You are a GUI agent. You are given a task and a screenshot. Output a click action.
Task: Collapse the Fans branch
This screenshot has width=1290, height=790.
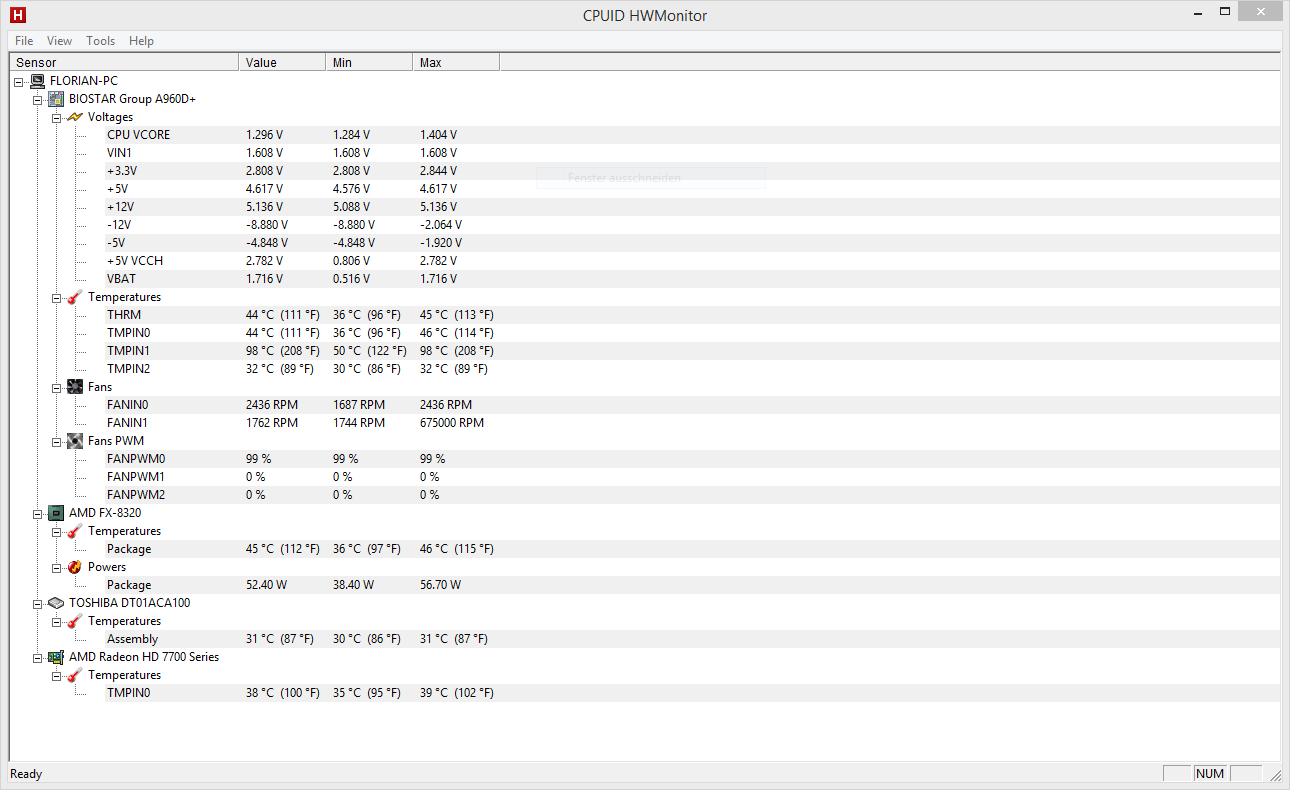coord(57,388)
